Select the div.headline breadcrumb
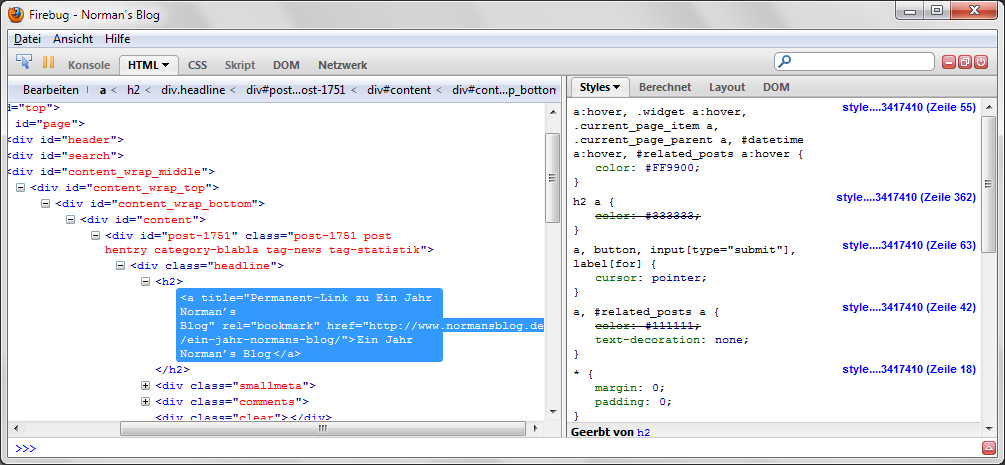 (x=193, y=90)
